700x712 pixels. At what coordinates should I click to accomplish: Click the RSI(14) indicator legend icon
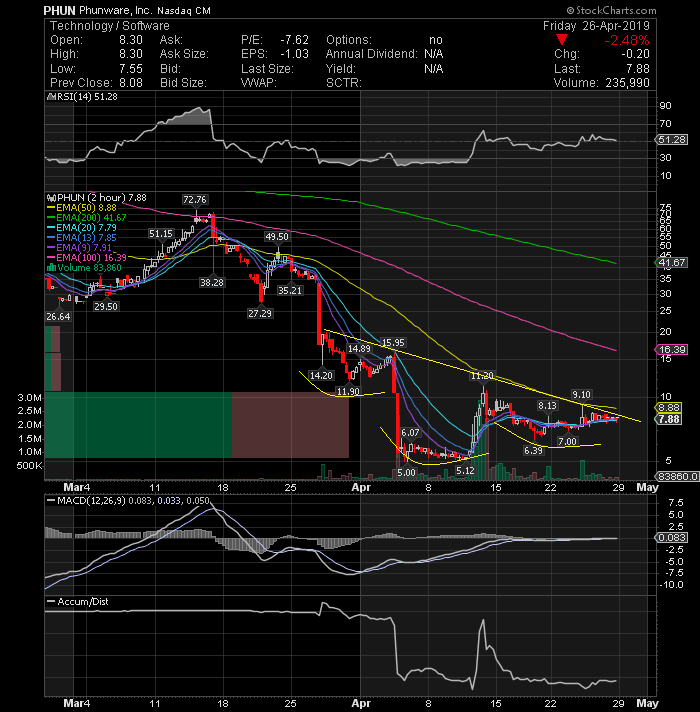point(51,97)
